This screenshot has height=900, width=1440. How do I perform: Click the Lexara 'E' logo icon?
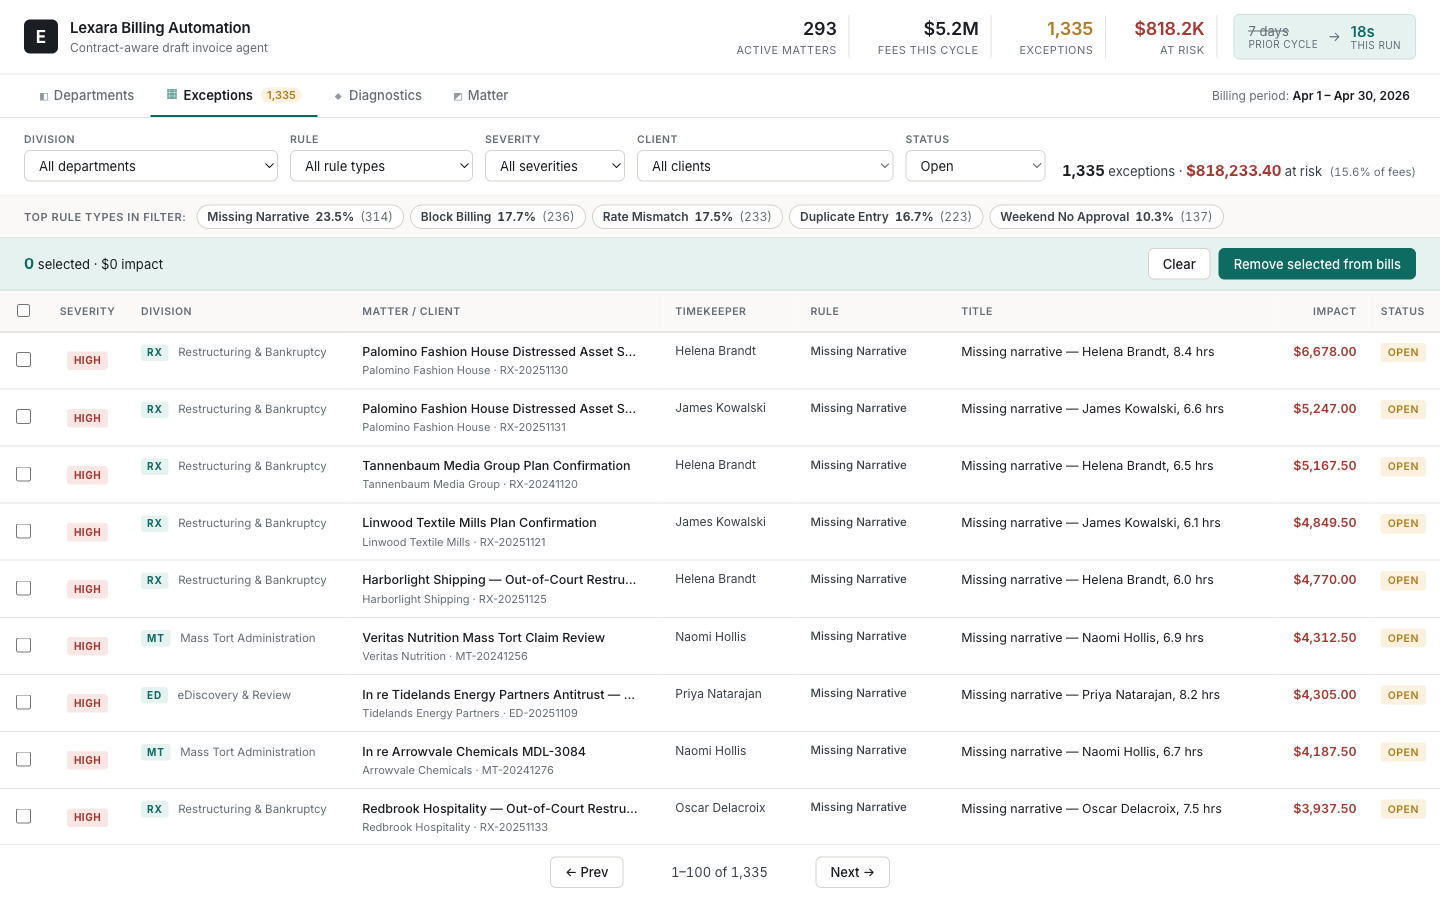click(x=41, y=37)
